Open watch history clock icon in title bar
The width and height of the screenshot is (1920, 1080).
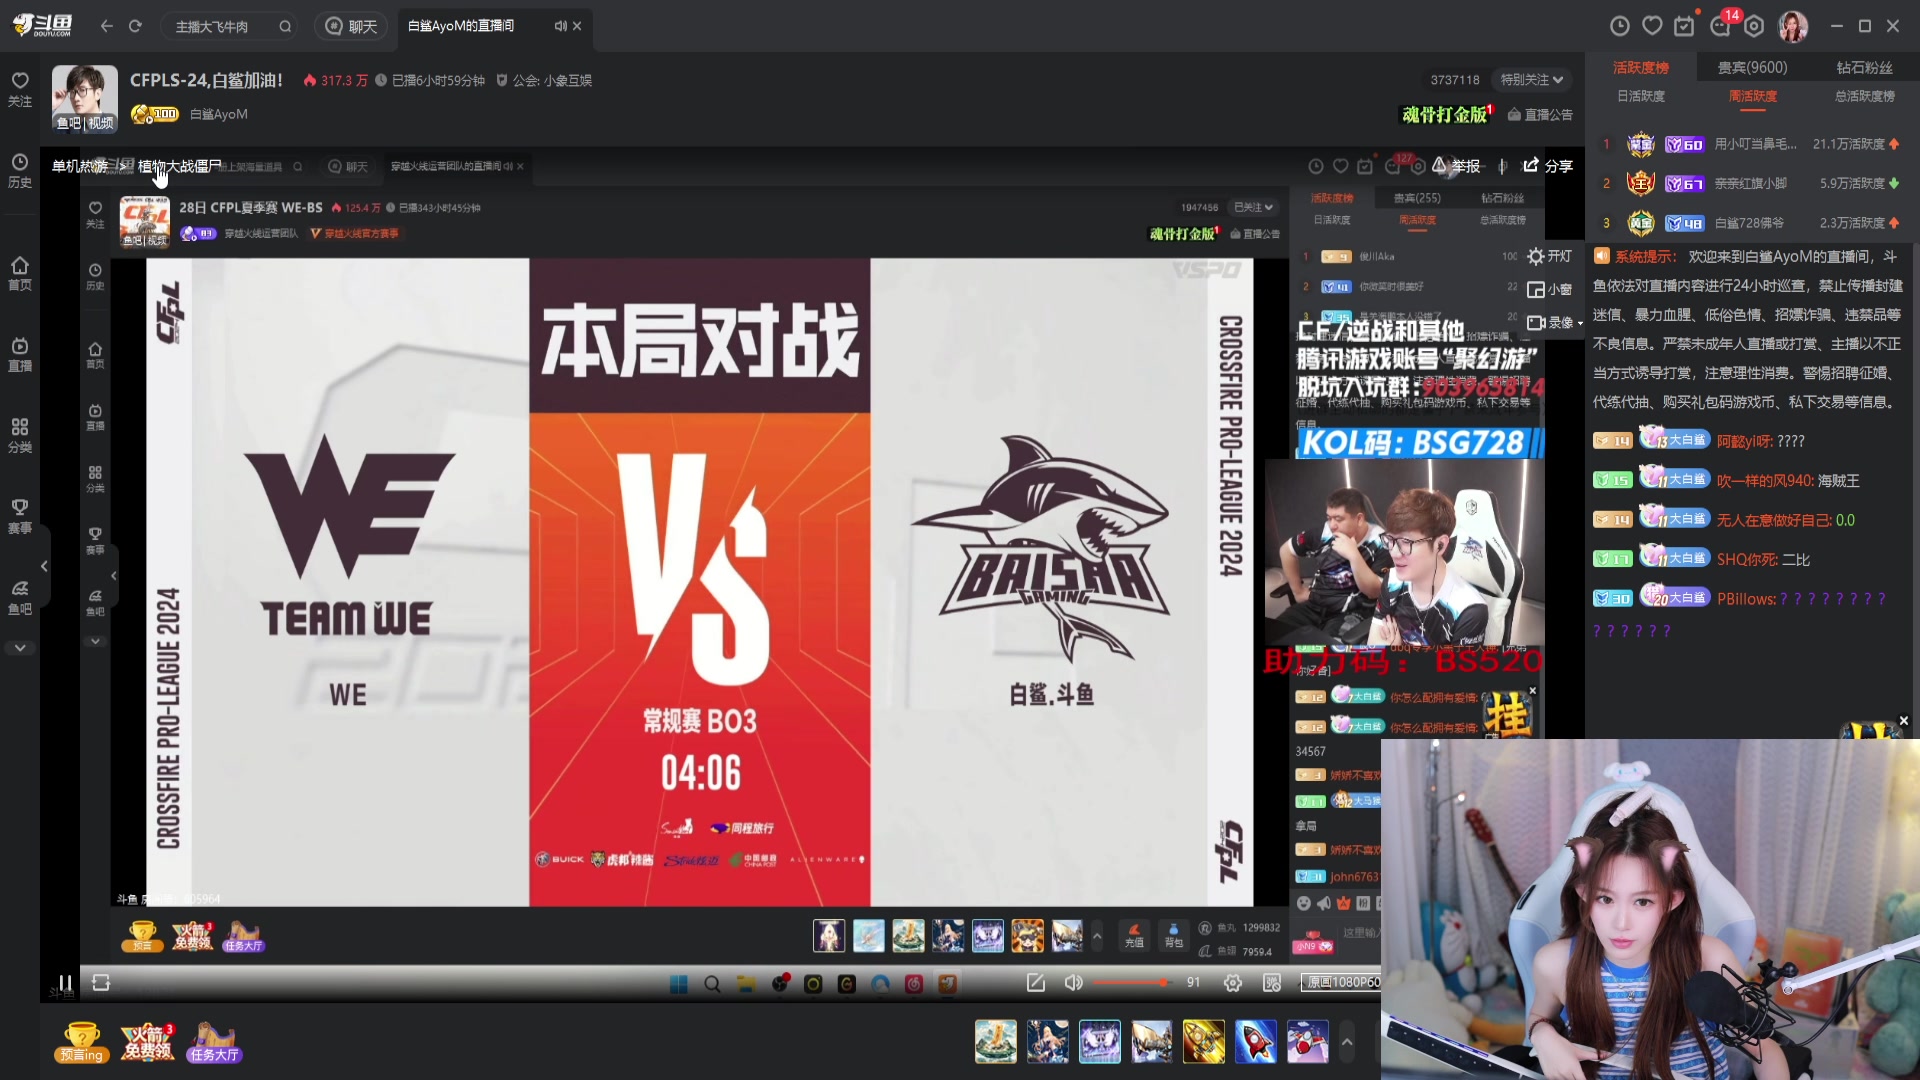(1620, 26)
